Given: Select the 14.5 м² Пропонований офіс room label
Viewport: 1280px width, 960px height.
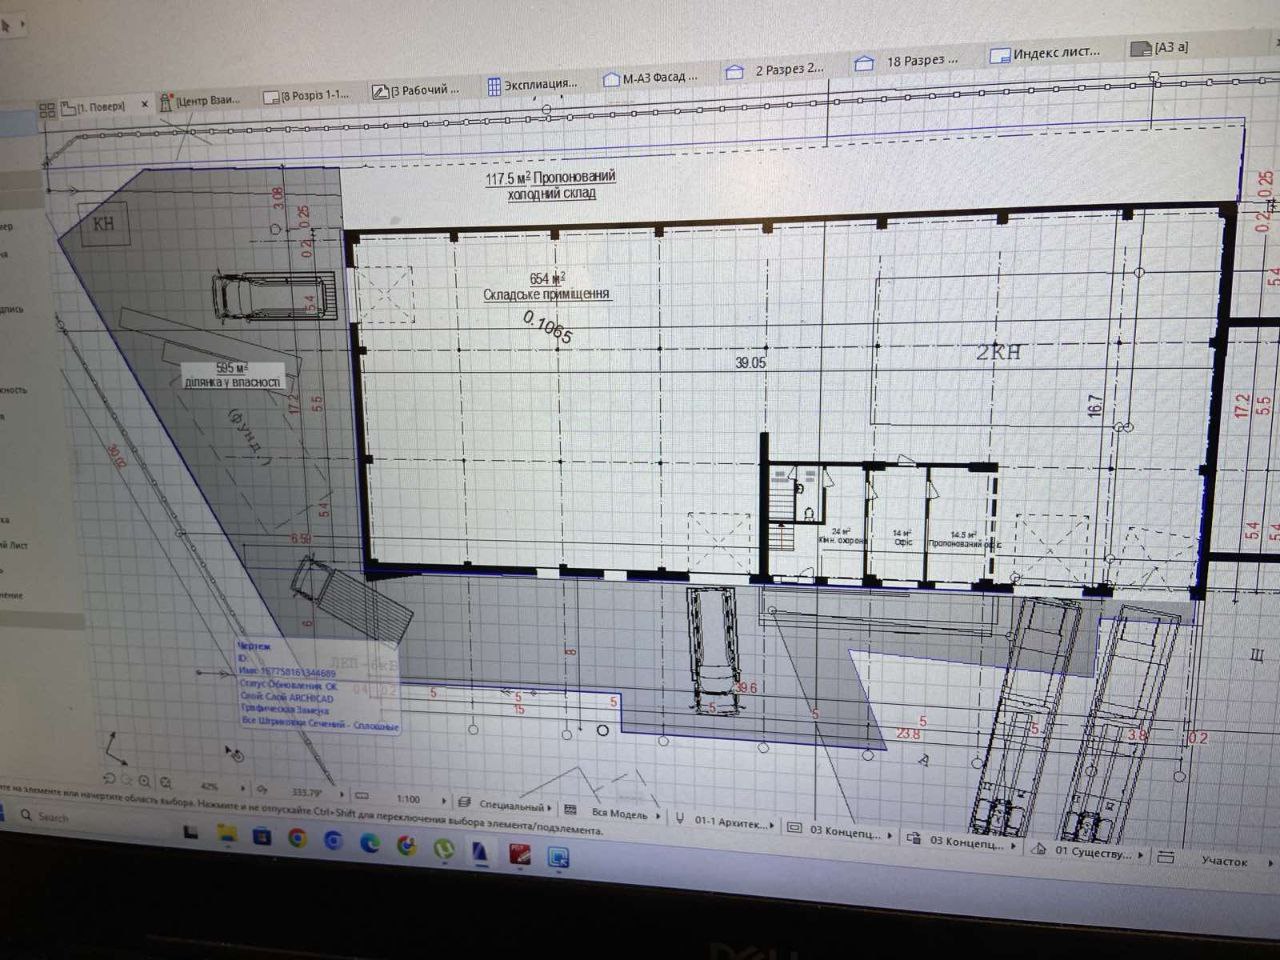Looking at the screenshot, I should pyautogui.click(x=965, y=540).
